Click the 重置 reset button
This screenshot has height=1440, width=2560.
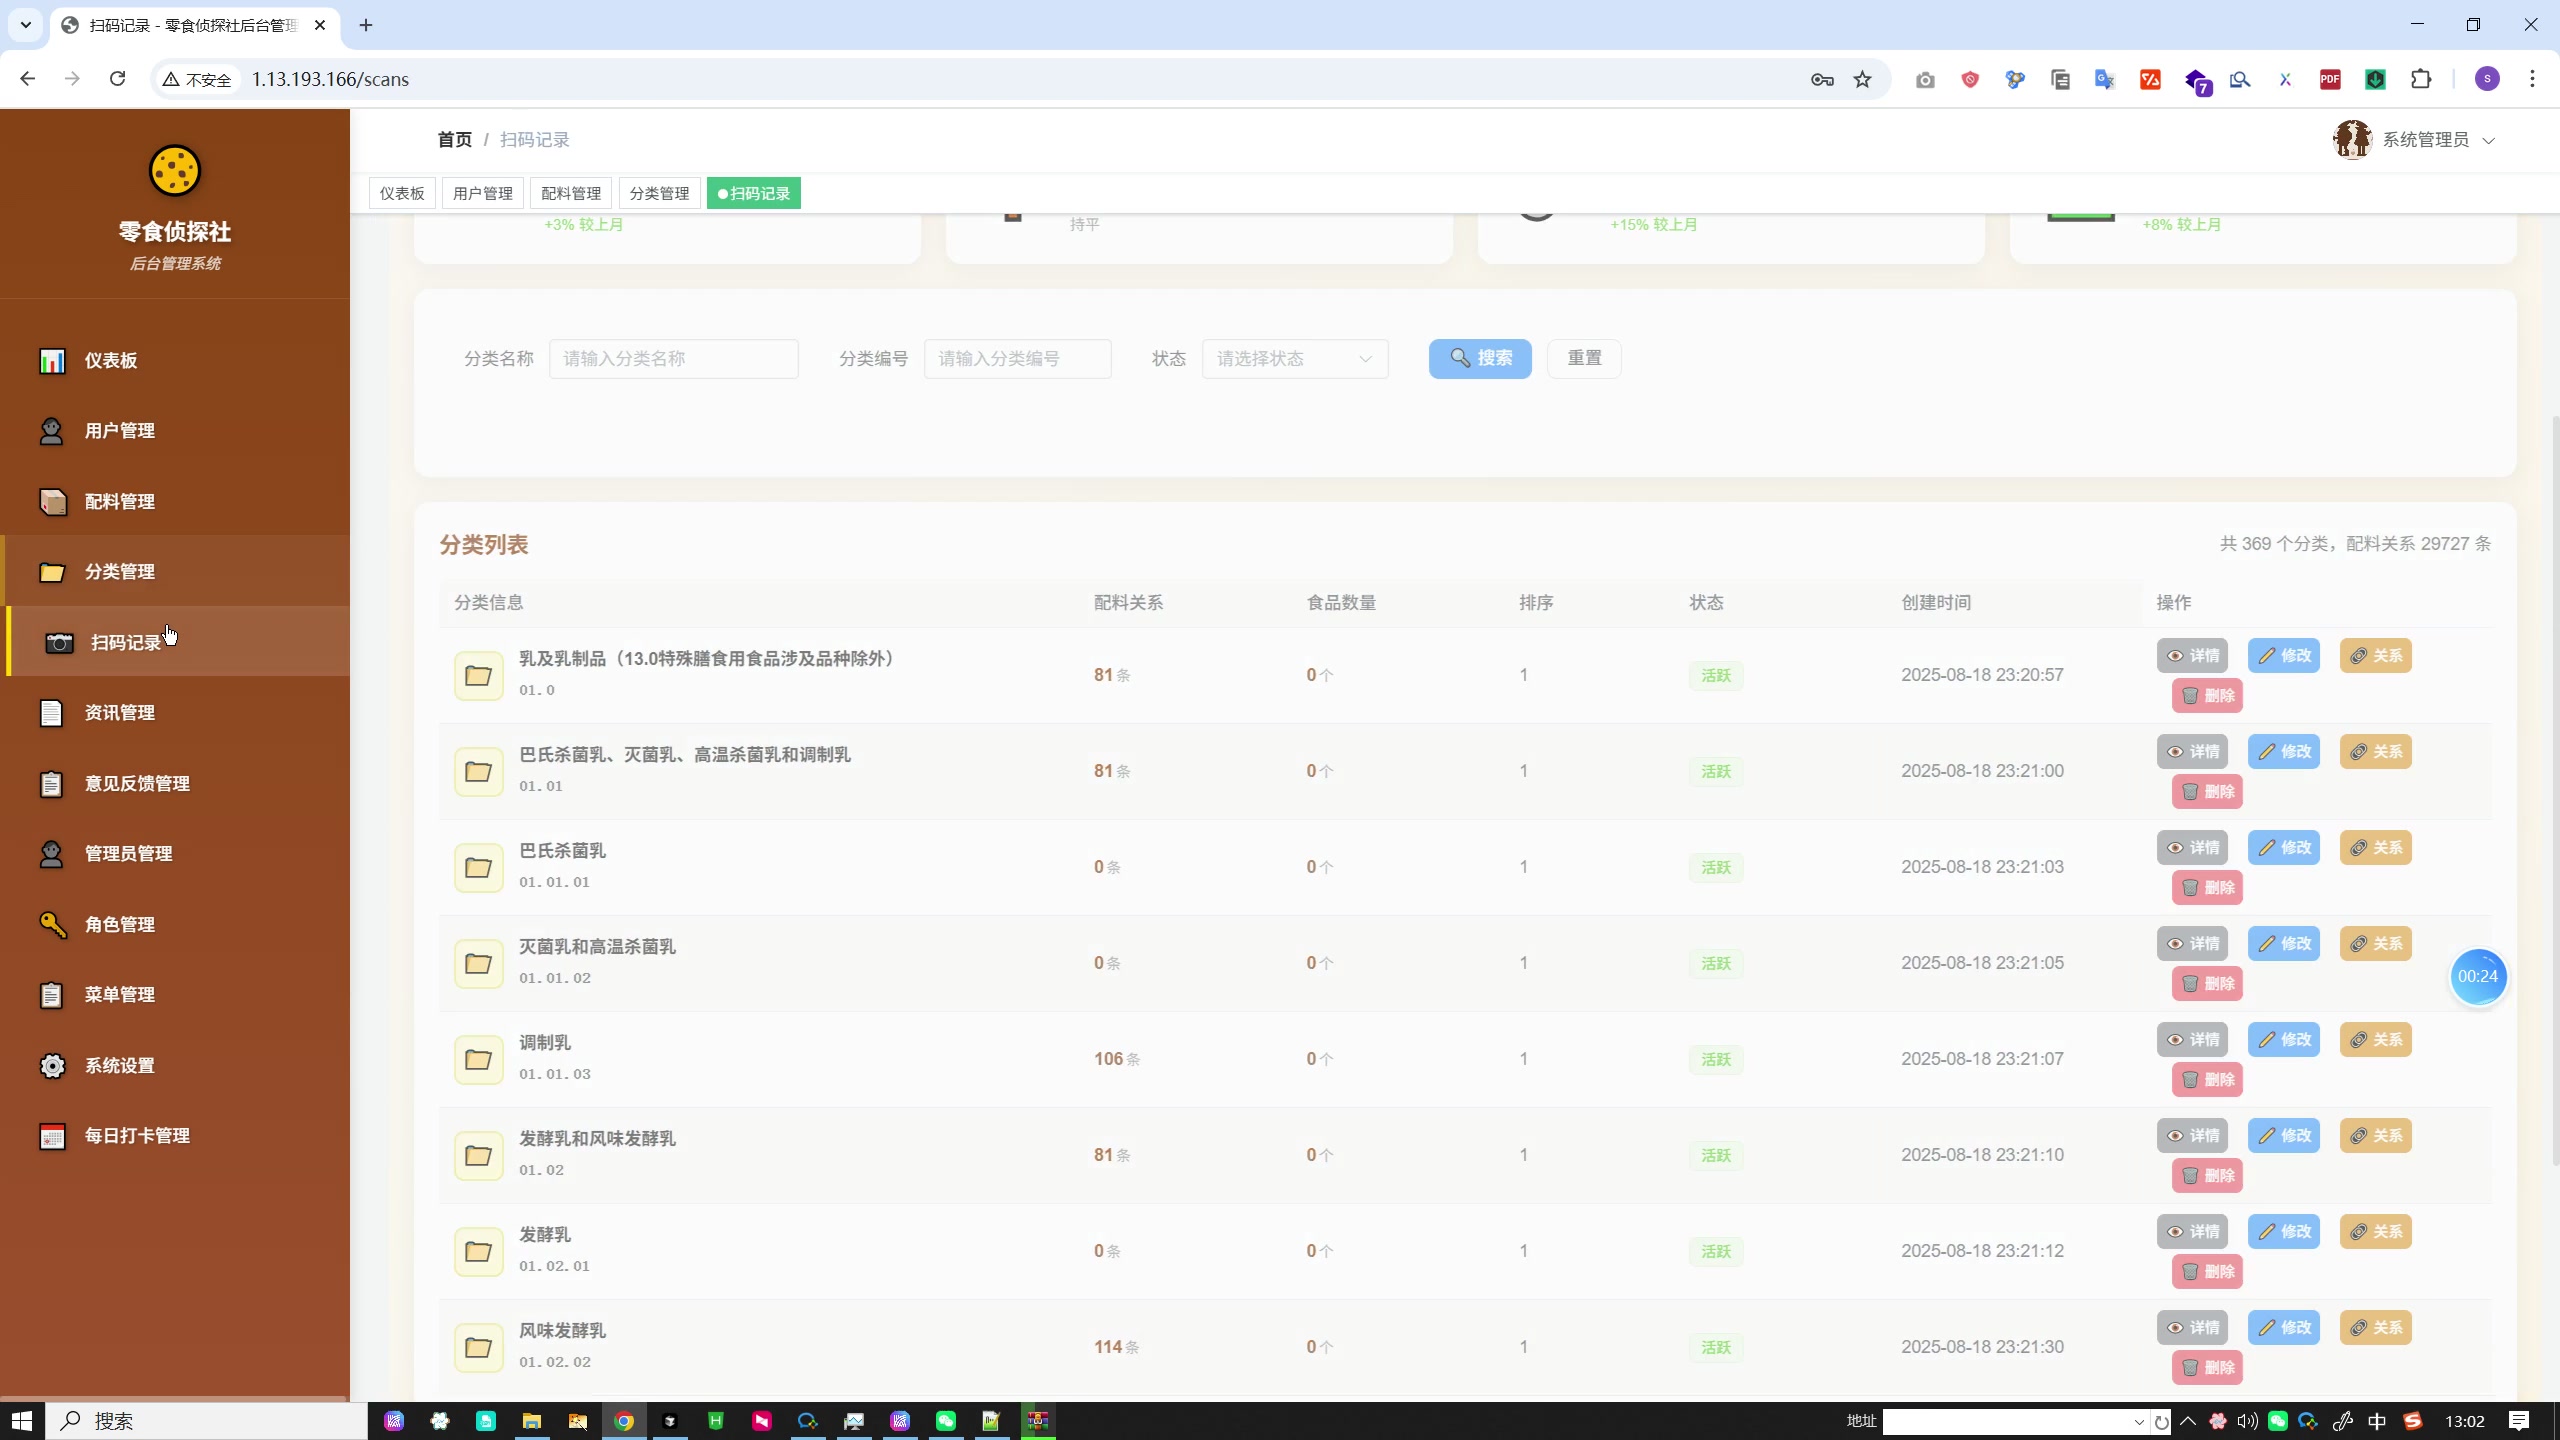click(x=1584, y=358)
